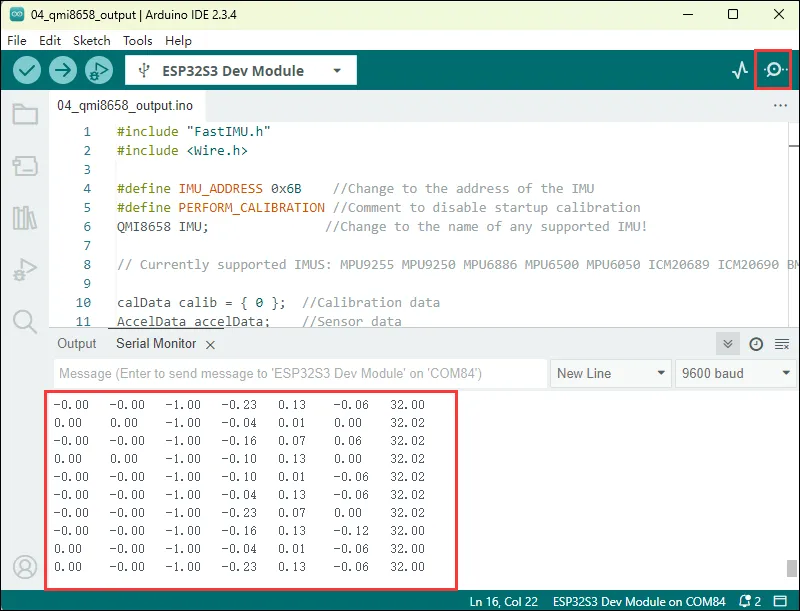This screenshot has width=800, height=611.
Task: Click the notifications icon in status bar
Action: tap(745, 602)
